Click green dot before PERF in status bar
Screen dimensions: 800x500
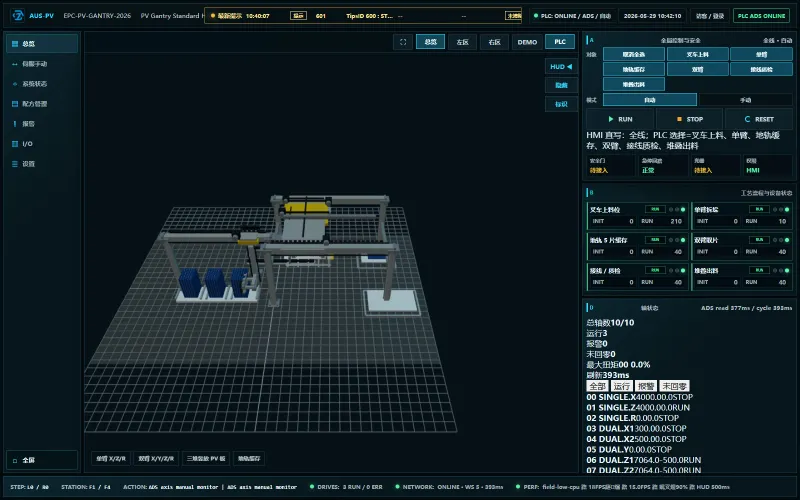pyautogui.click(x=518, y=487)
